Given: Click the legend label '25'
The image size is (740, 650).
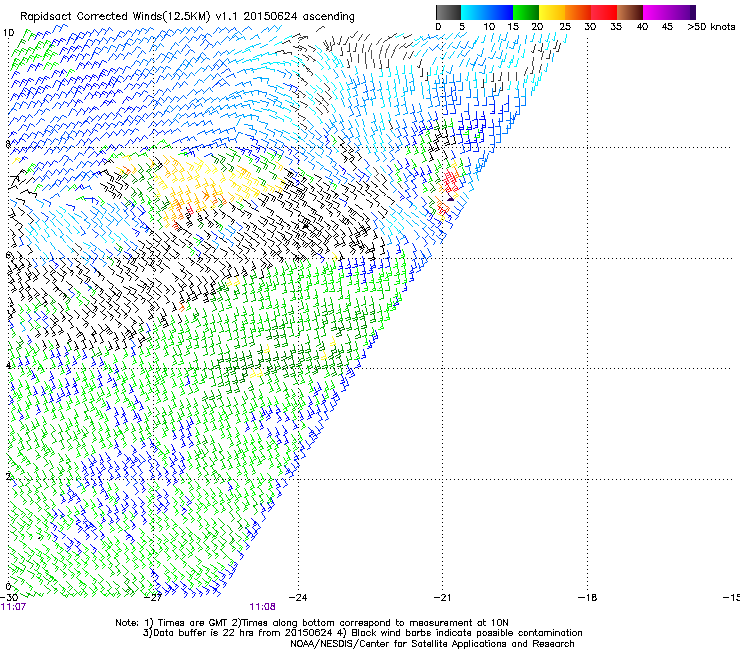Looking at the screenshot, I should [x=564, y=27].
